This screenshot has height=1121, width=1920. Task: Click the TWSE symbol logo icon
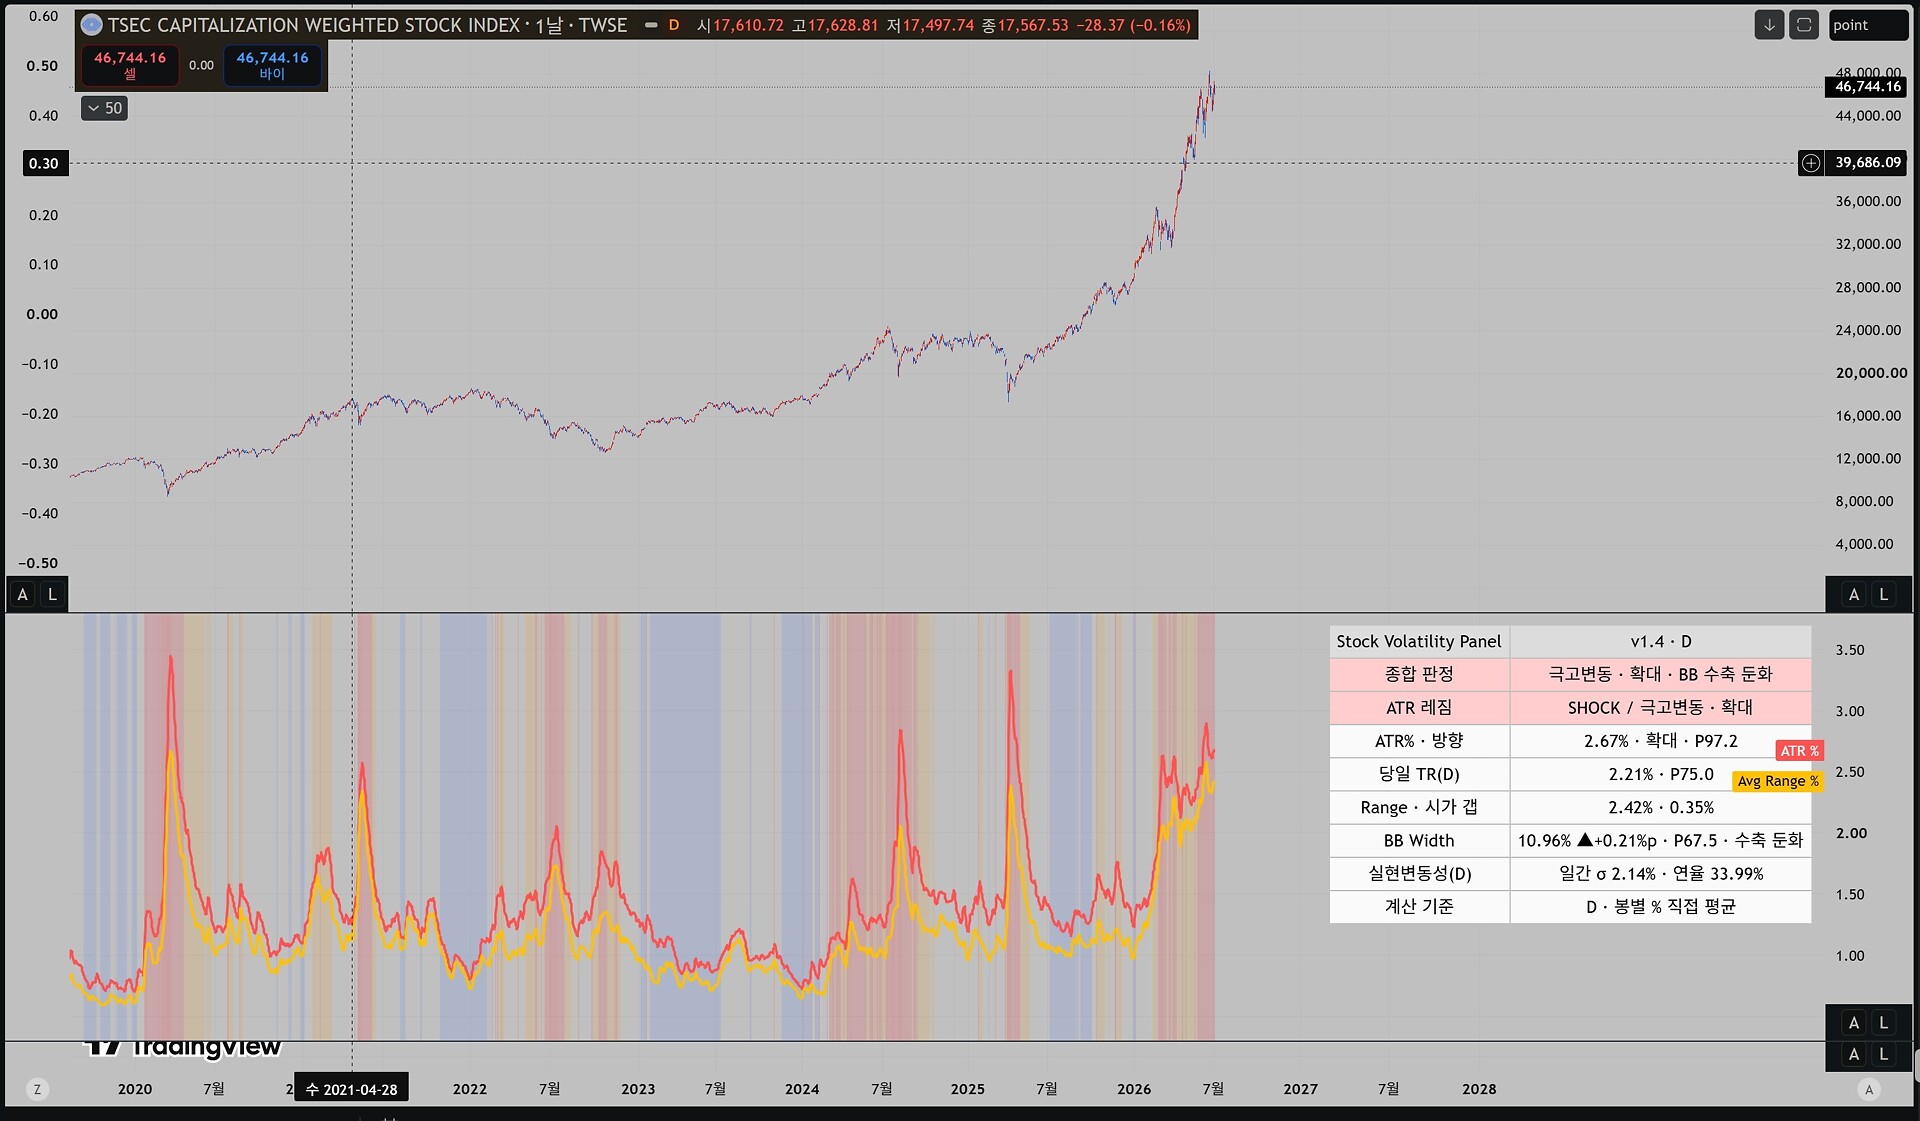[91, 25]
